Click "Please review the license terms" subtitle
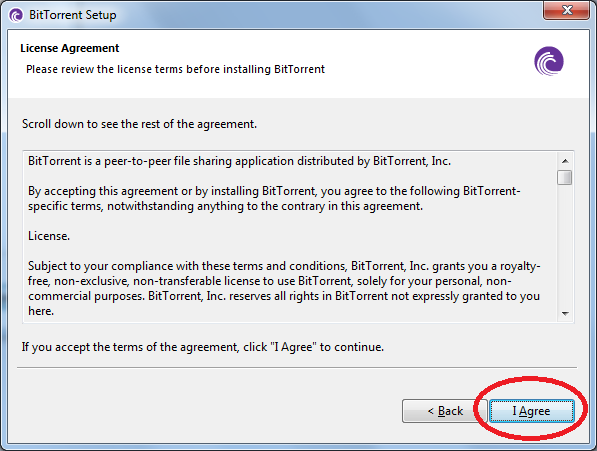The width and height of the screenshot is (597, 451). tap(176, 69)
